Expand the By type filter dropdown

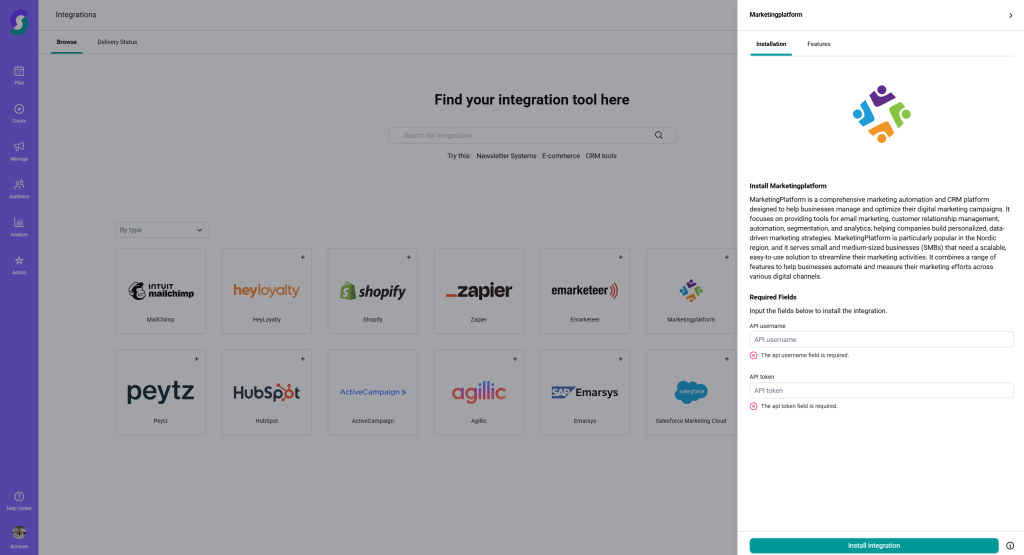click(x=162, y=230)
